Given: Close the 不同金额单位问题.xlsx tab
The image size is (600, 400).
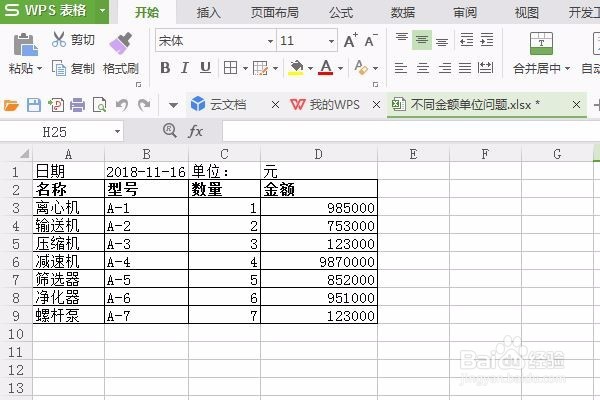Looking at the screenshot, I should 576,104.
